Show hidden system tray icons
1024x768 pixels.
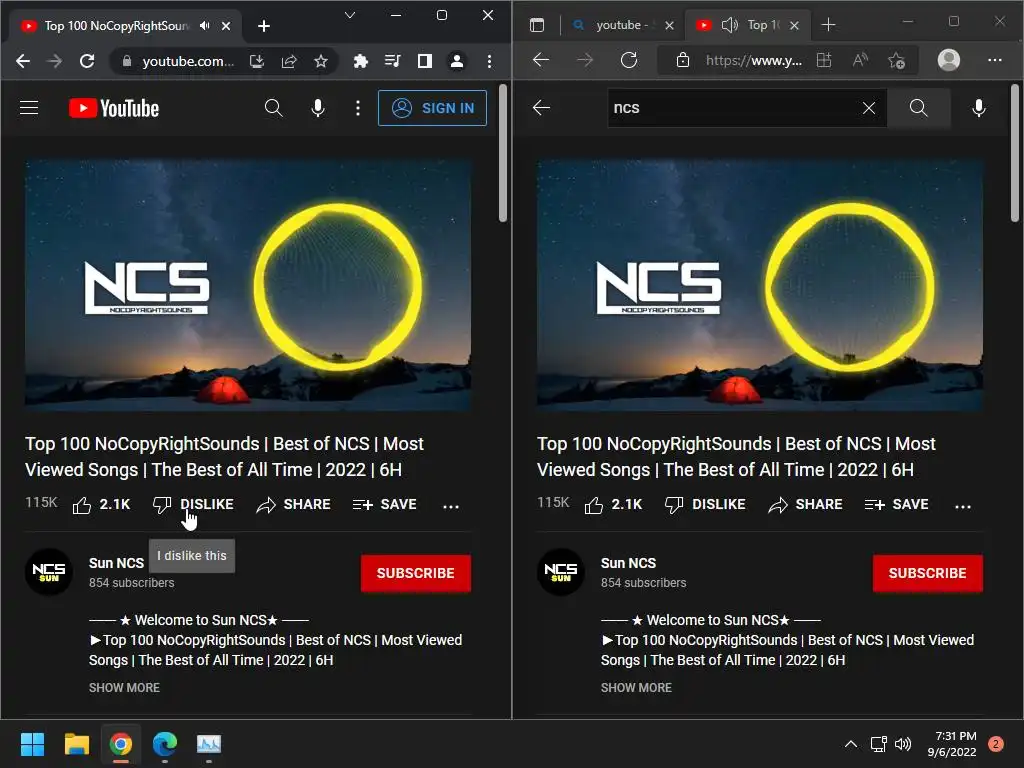(x=851, y=744)
